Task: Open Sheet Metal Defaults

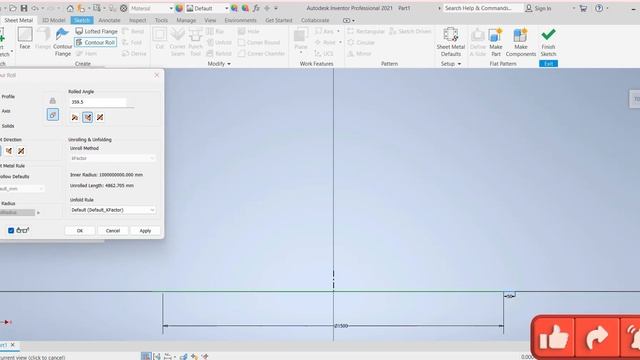Action: coord(451,42)
